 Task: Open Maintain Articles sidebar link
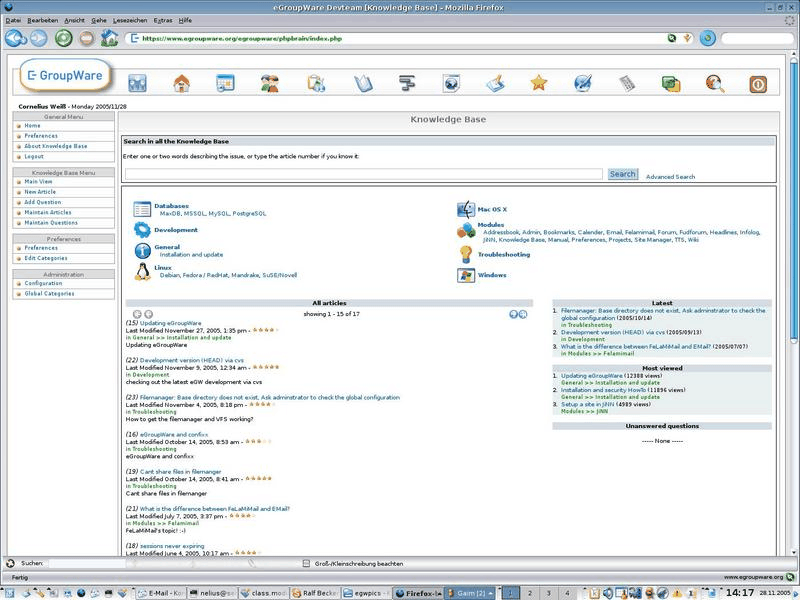(x=48, y=212)
